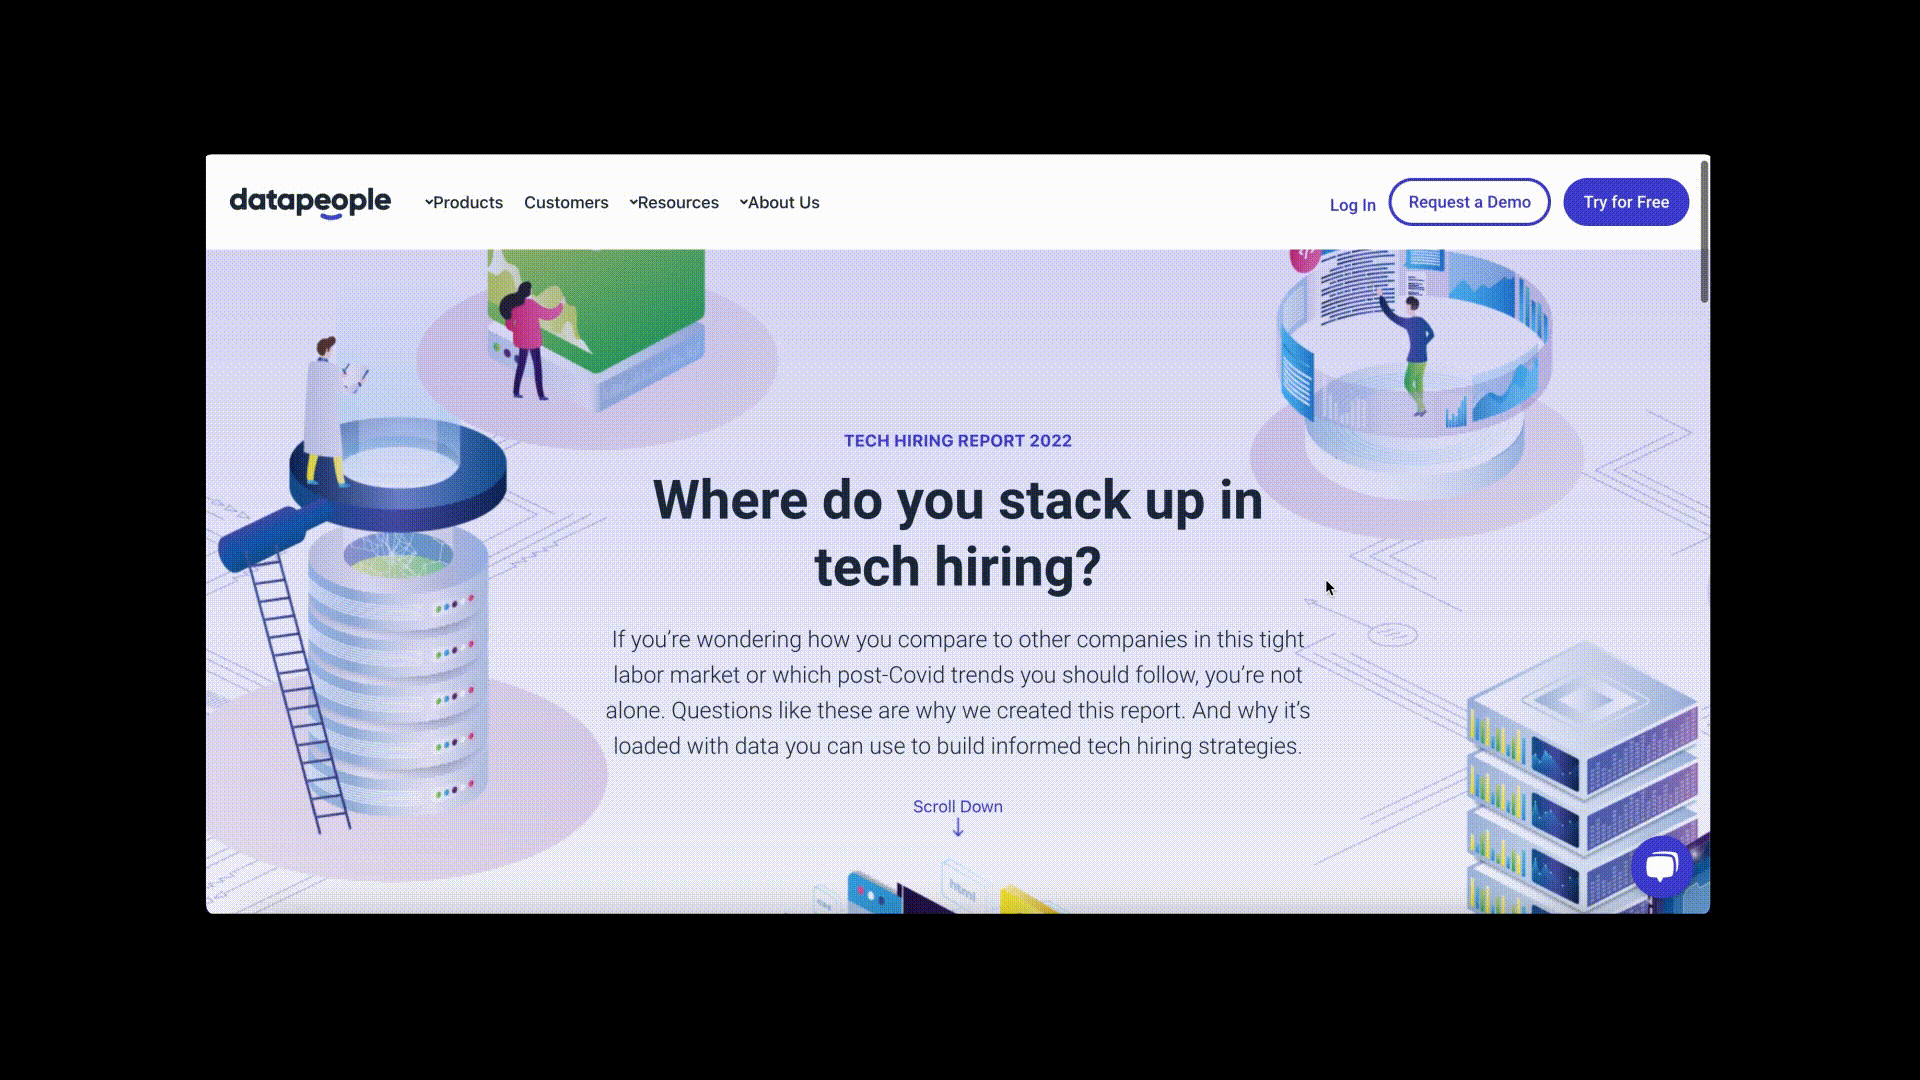This screenshot has width=1920, height=1080.
Task: Open the Customers nav item
Action: 566,202
